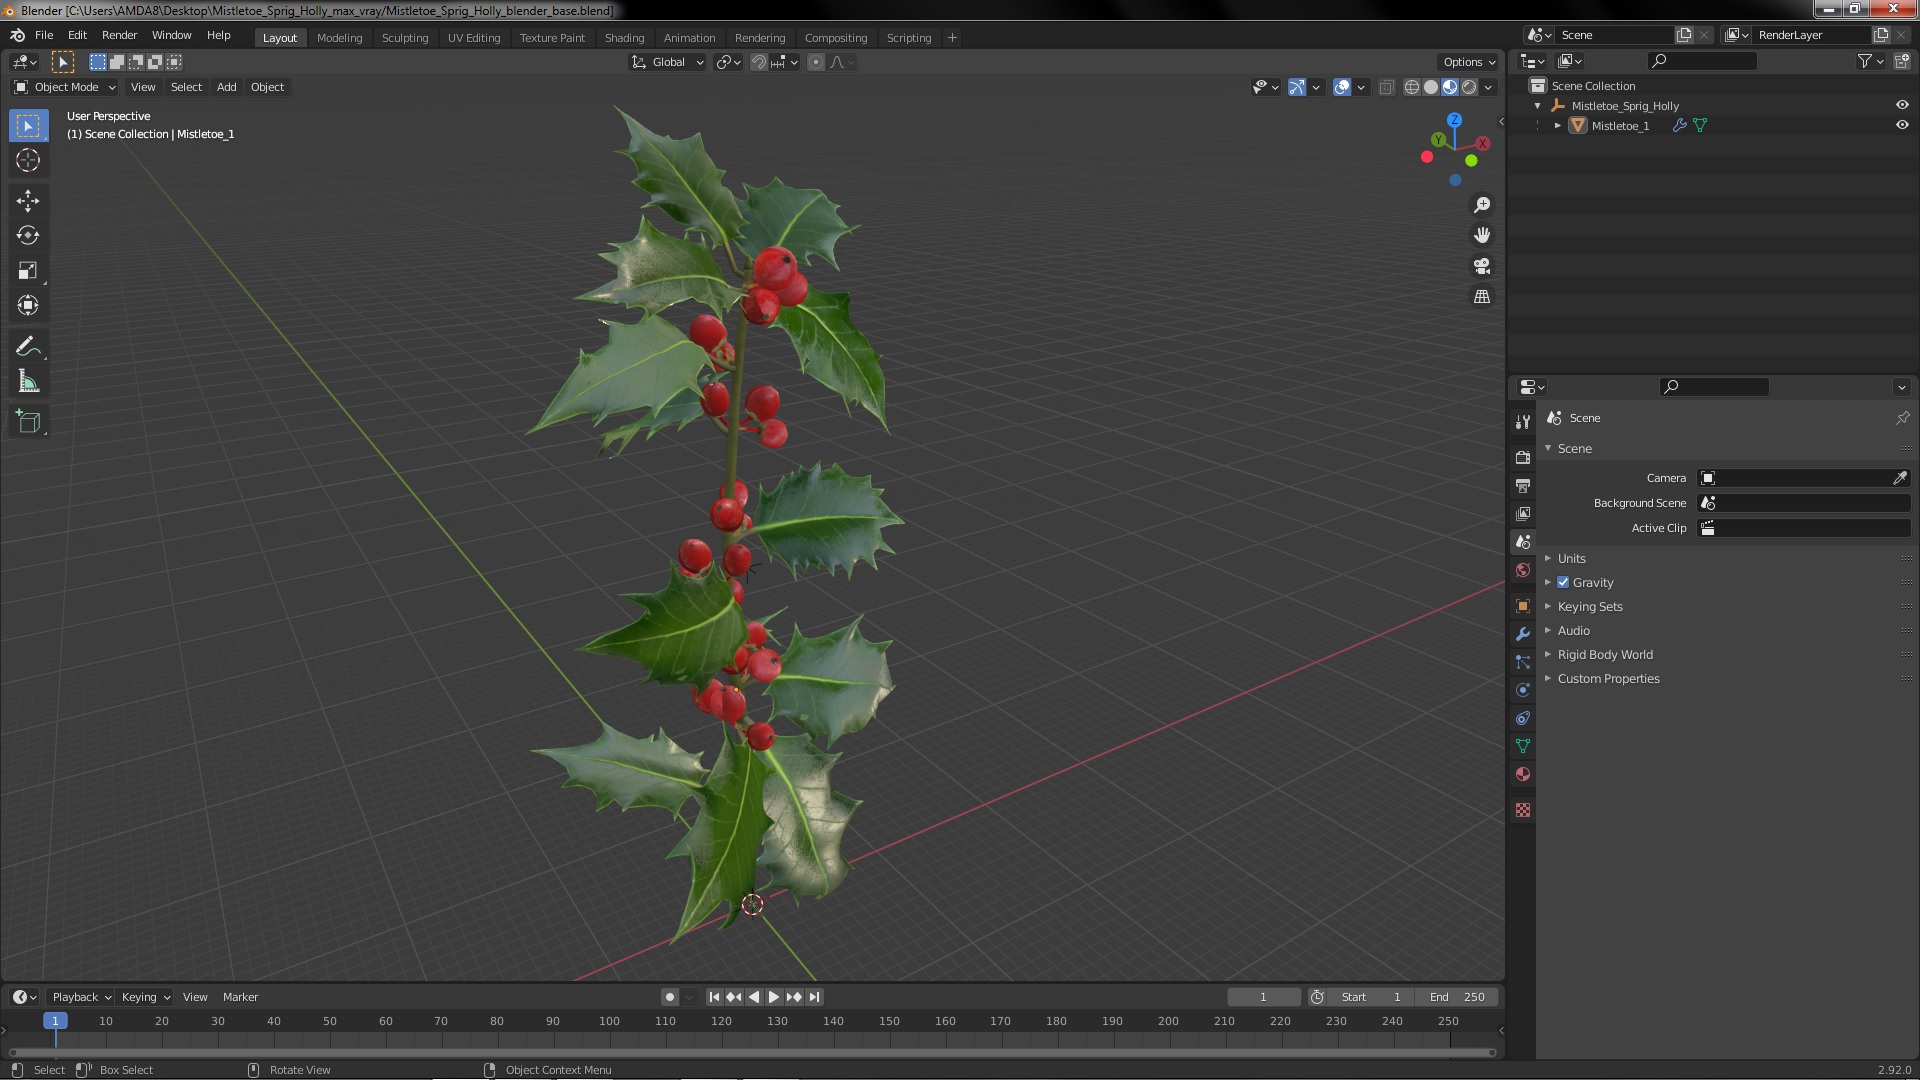This screenshot has height=1080, width=1920.
Task: Open the World properties tab
Action: click(x=1523, y=570)
